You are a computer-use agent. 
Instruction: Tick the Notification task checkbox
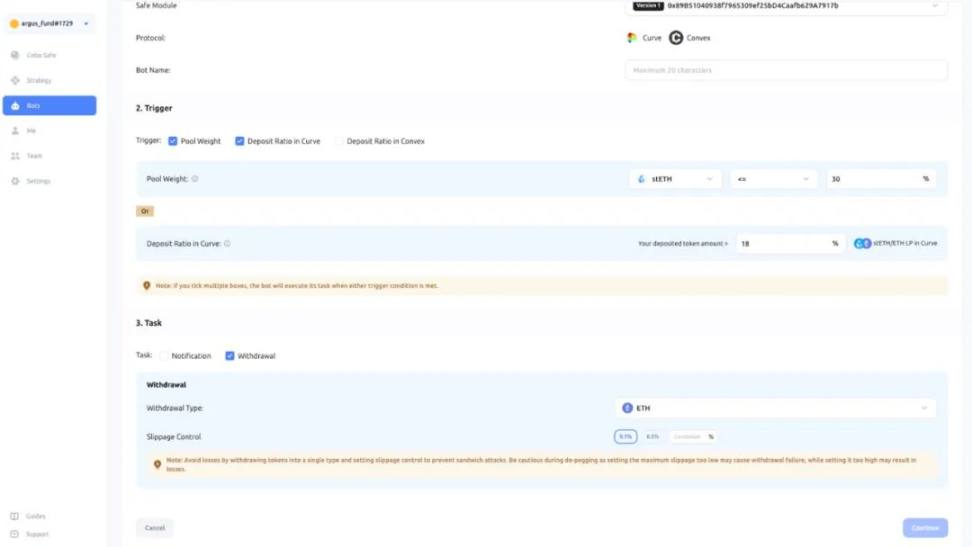(164, 356)
